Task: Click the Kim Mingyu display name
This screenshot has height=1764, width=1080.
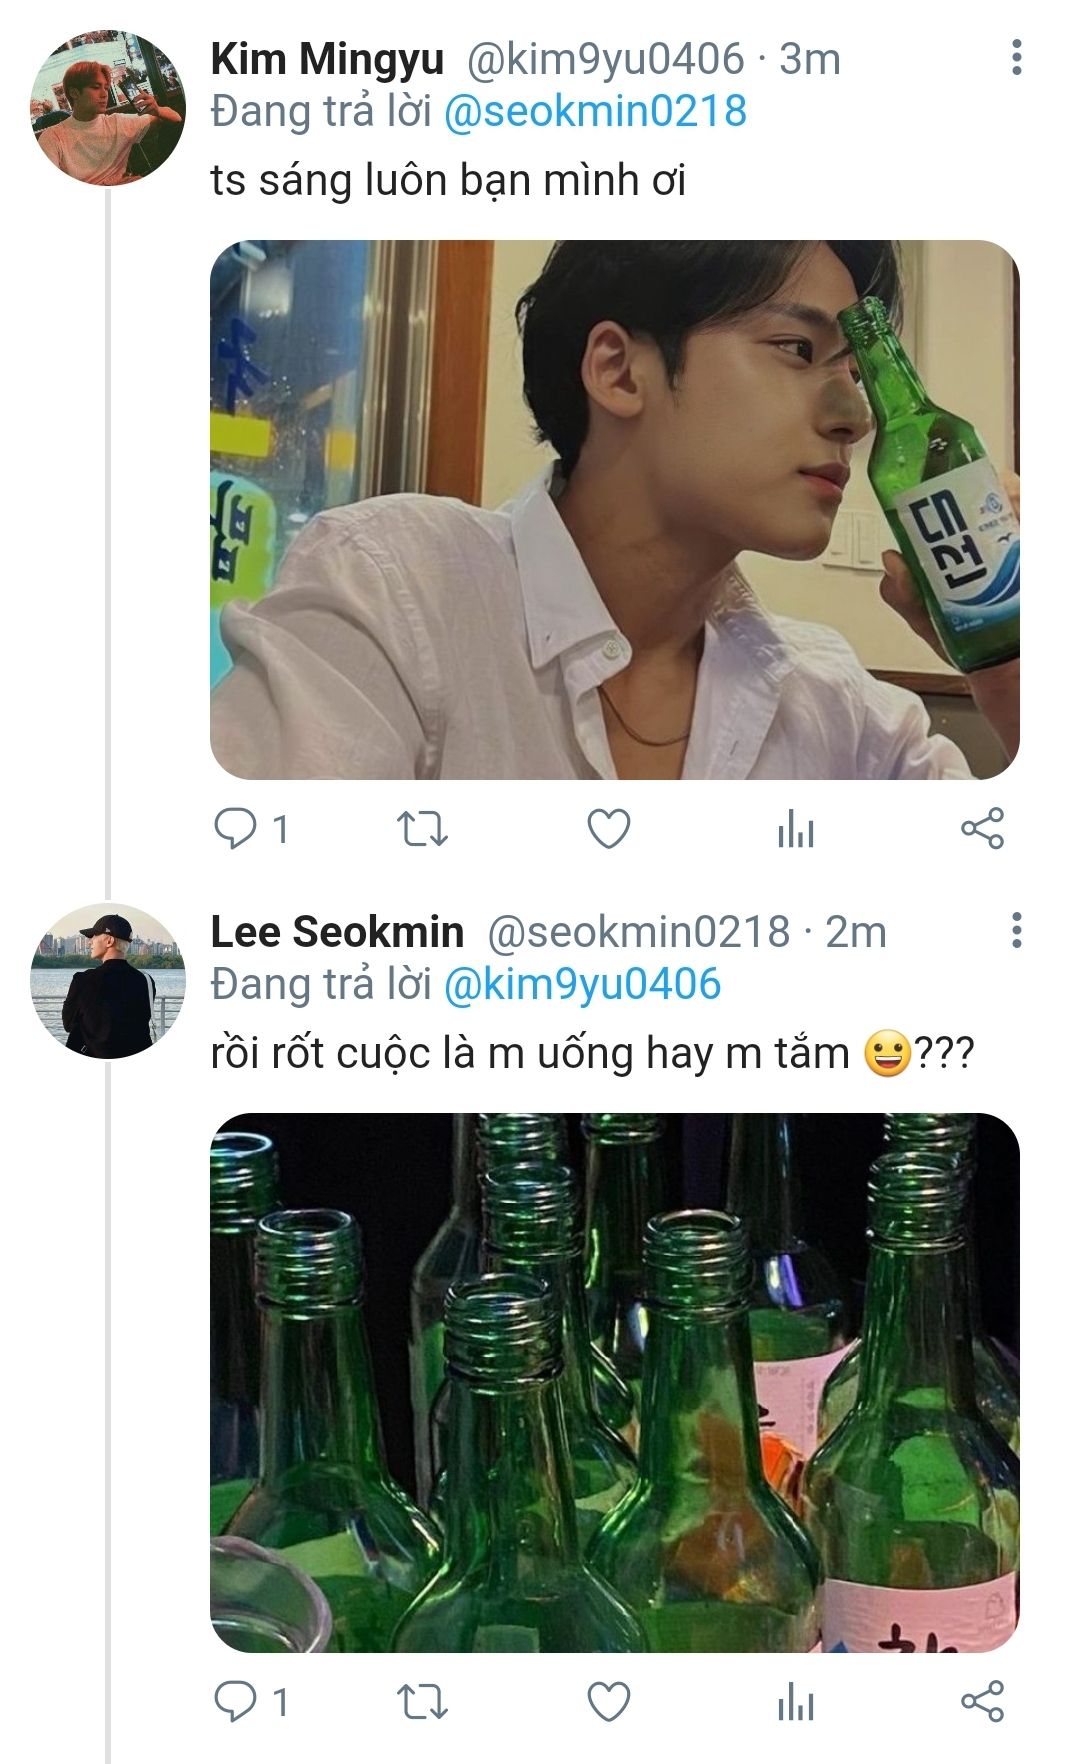Action: (x=327, y=59)
